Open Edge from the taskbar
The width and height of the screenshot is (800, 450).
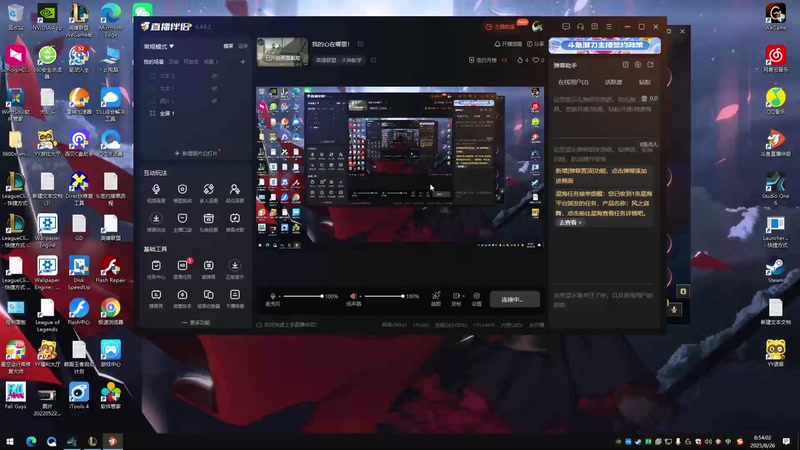pyautogui.click(x=31, y=441)
